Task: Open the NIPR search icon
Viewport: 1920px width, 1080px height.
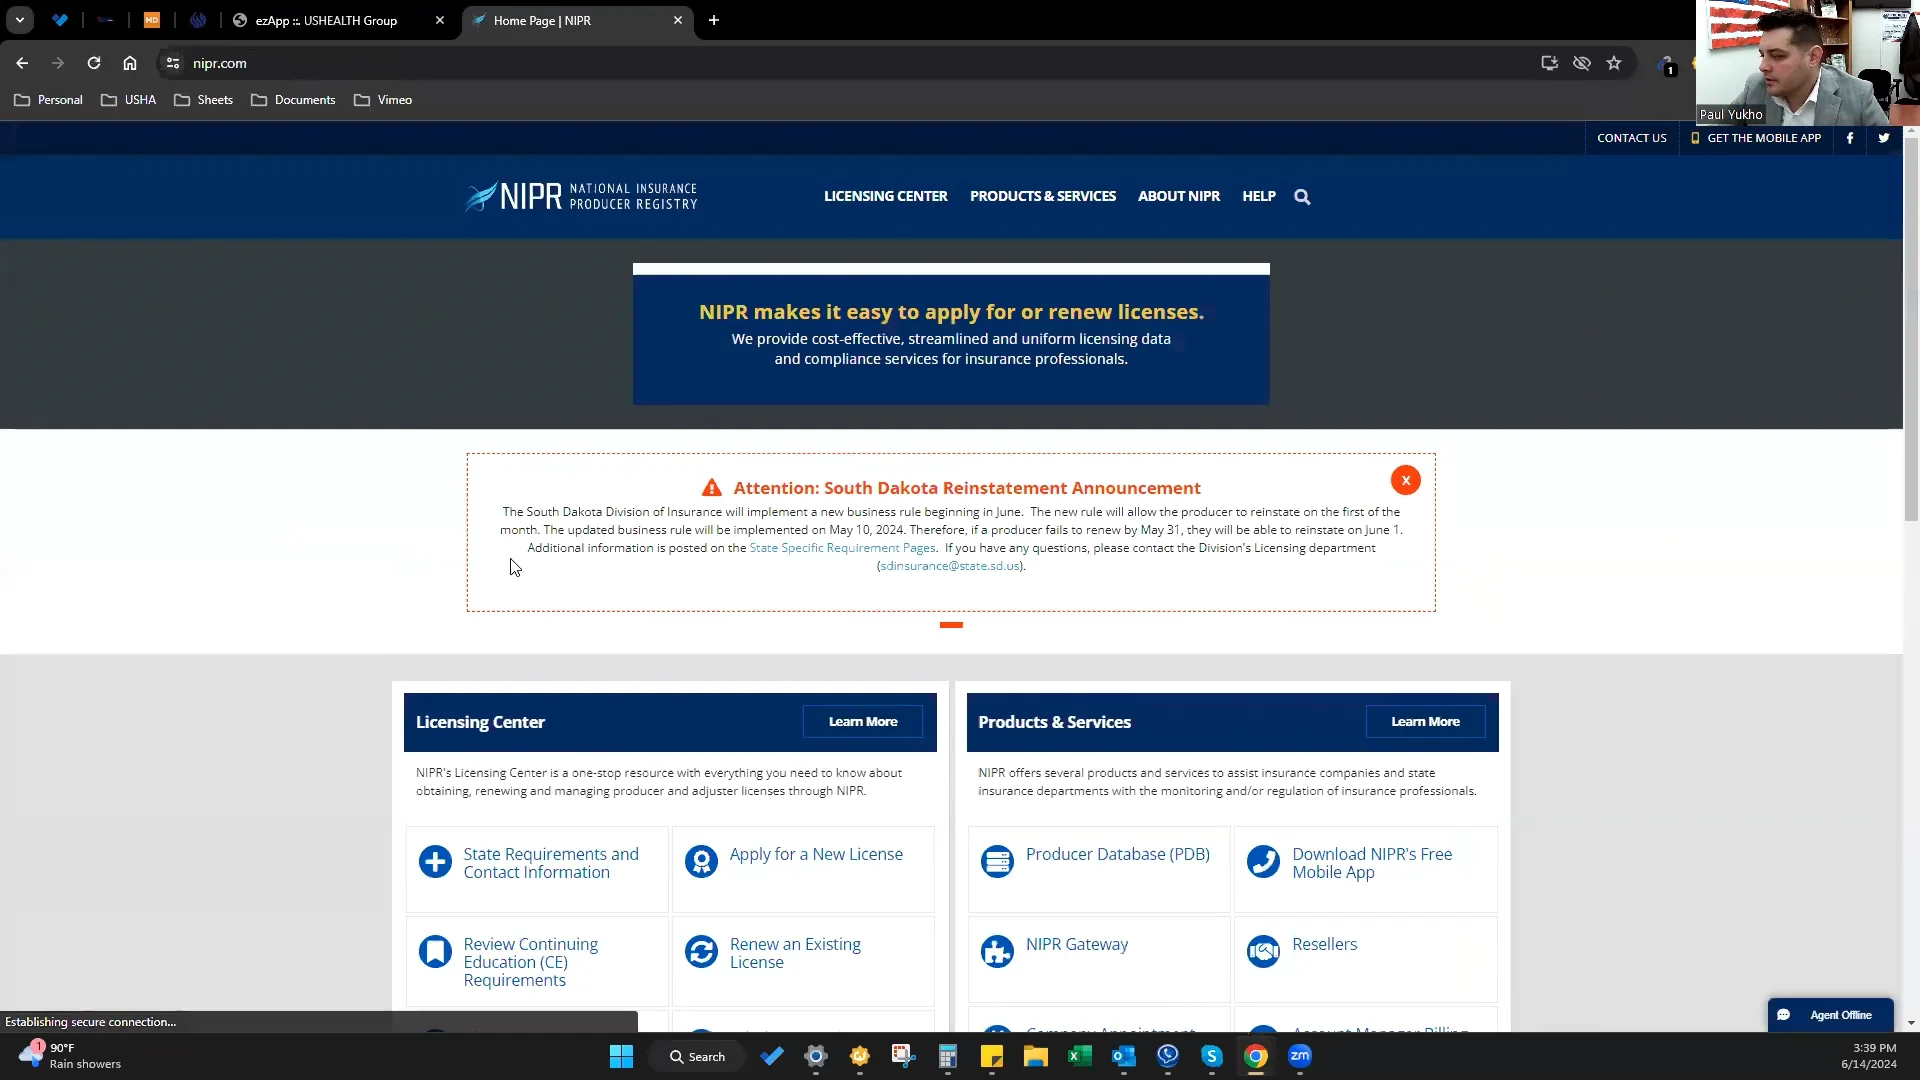Action: [x=1301, y=196]
